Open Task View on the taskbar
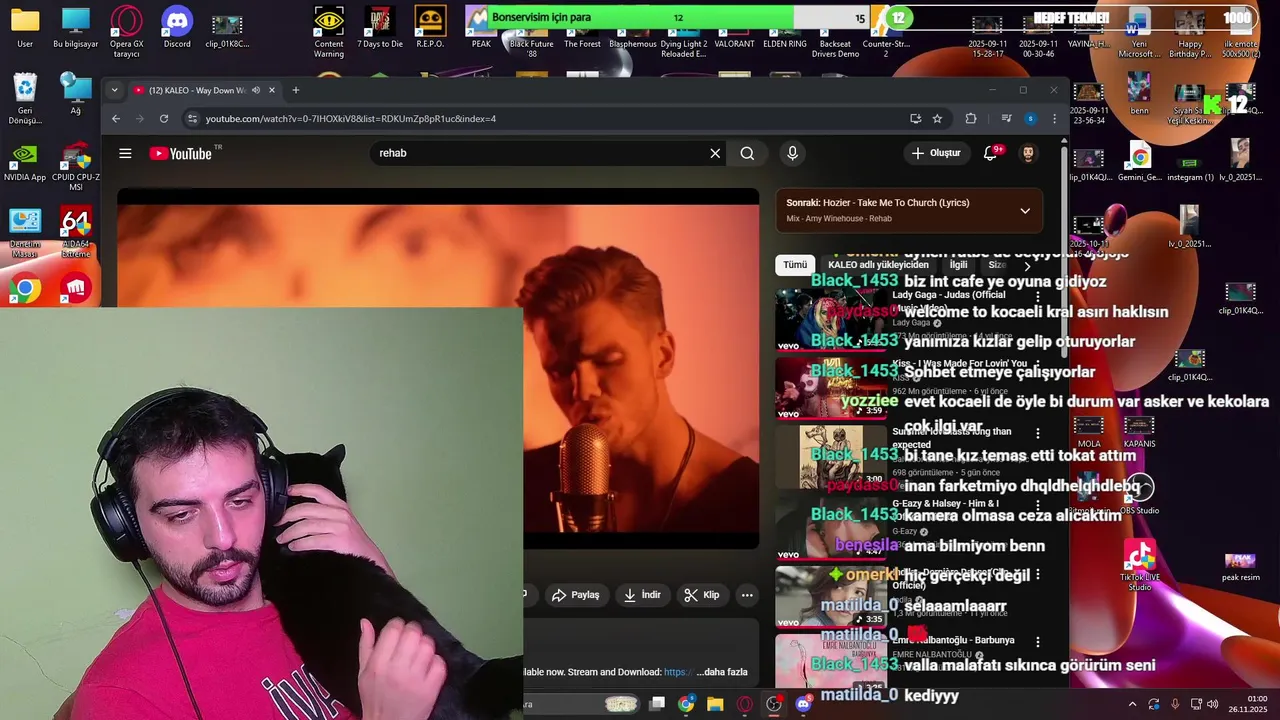The width and height of the screenshot is (1280, 720). pyautogui.click(x=657, y=704)
